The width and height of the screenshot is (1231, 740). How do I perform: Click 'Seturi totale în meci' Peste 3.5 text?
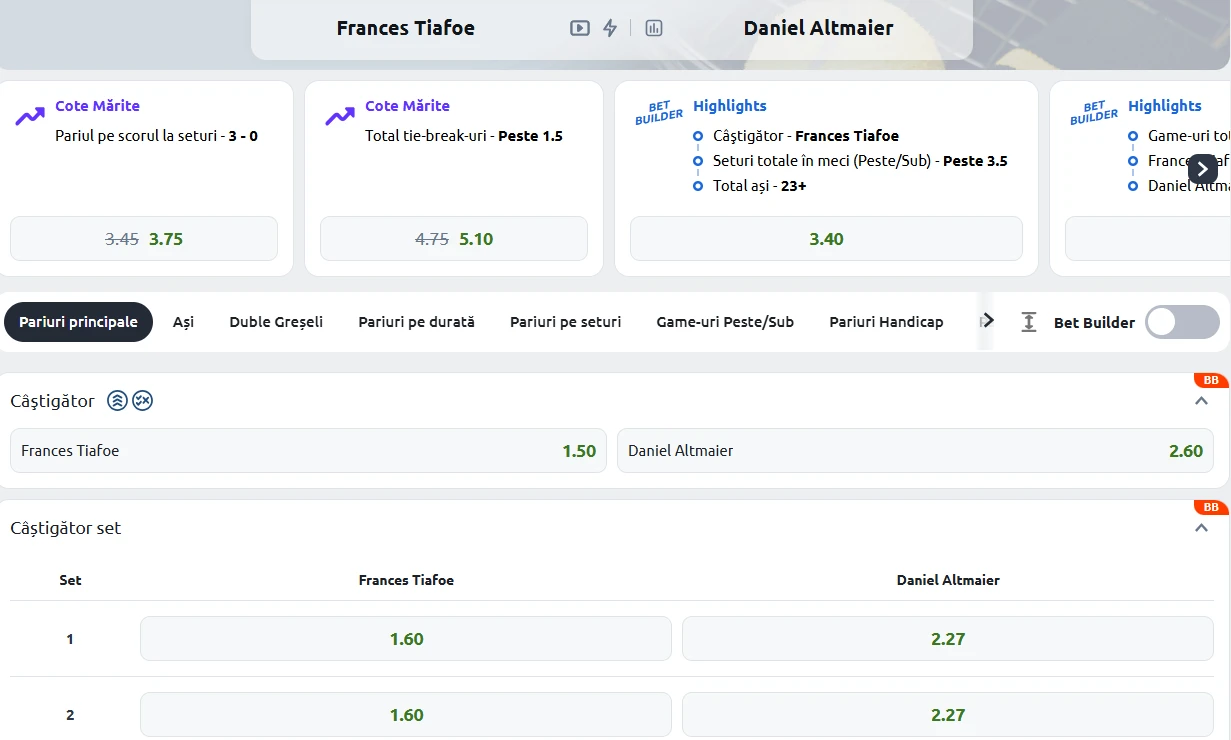(860, 161)
